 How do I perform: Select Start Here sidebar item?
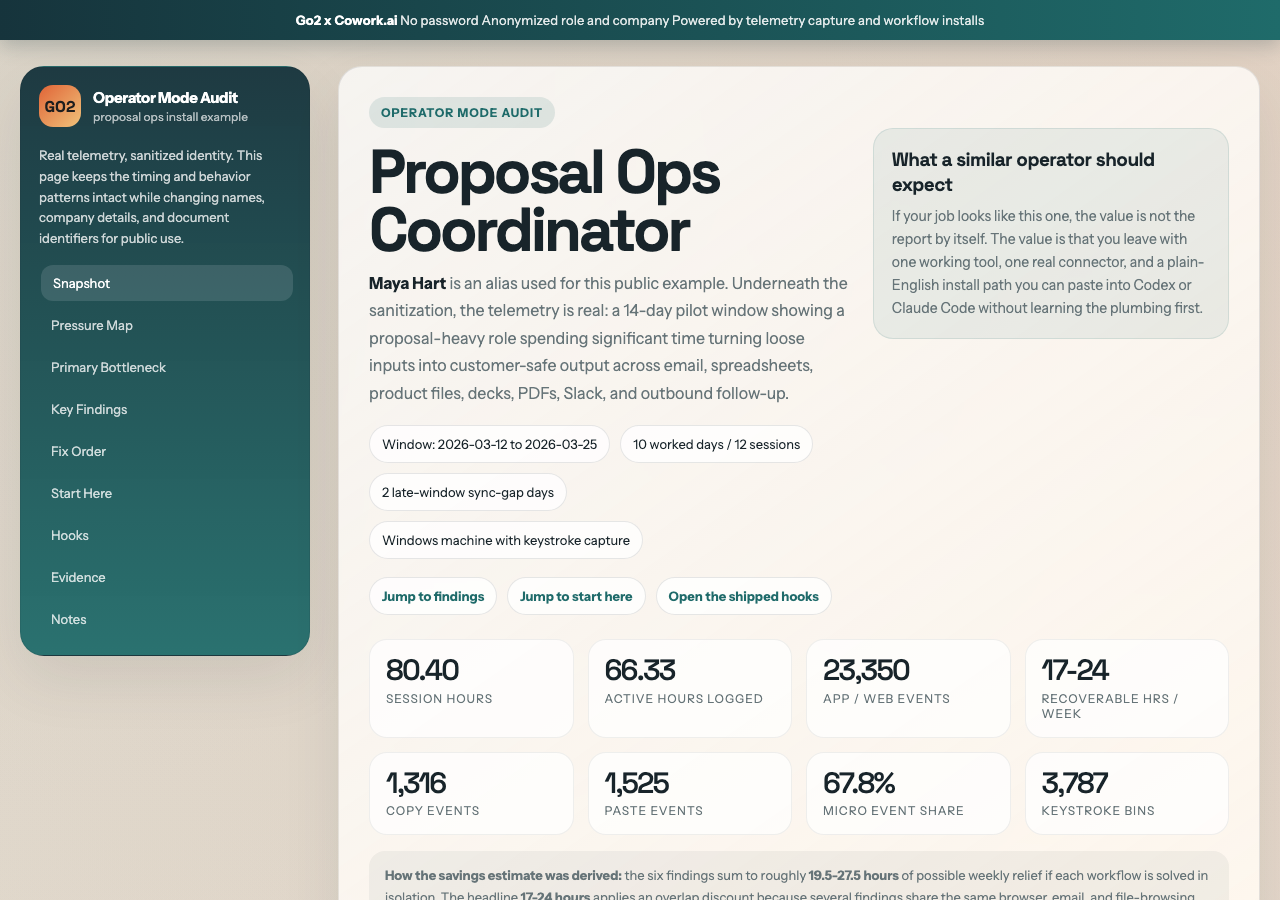pos(167,493)
